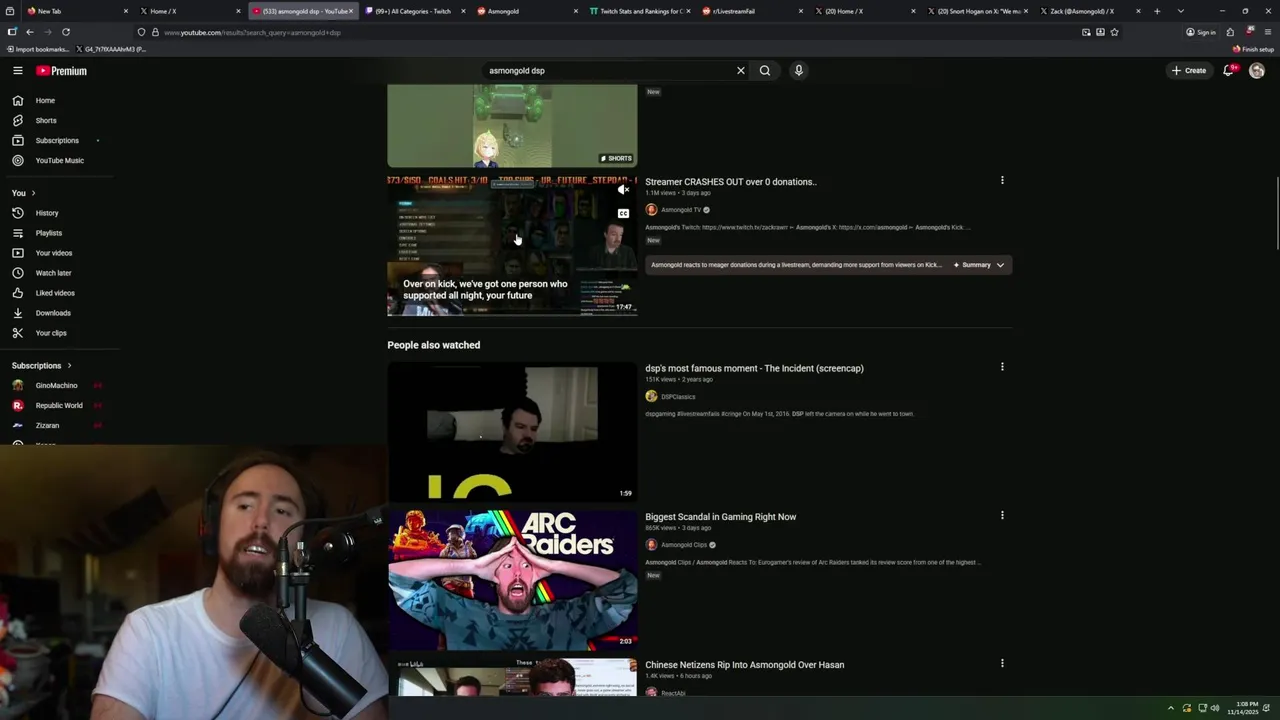Viewport: 1280px width, 720px height.
Task: Open Chinese Netizens Rip Into Asmongold title
Action: pyautogui.click(x=745, y=665)
